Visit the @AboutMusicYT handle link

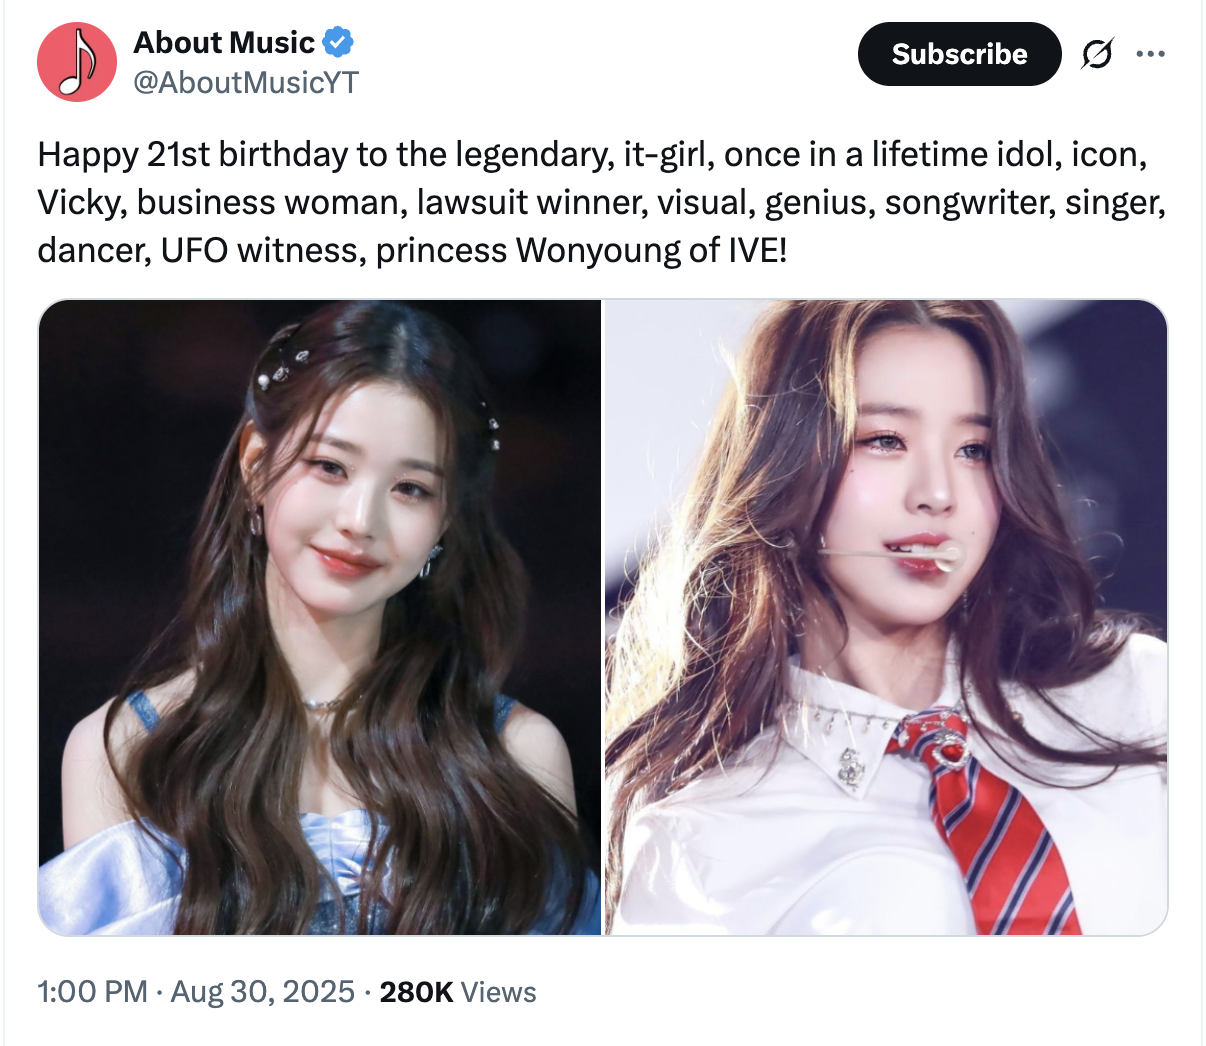tap(246, 82)
